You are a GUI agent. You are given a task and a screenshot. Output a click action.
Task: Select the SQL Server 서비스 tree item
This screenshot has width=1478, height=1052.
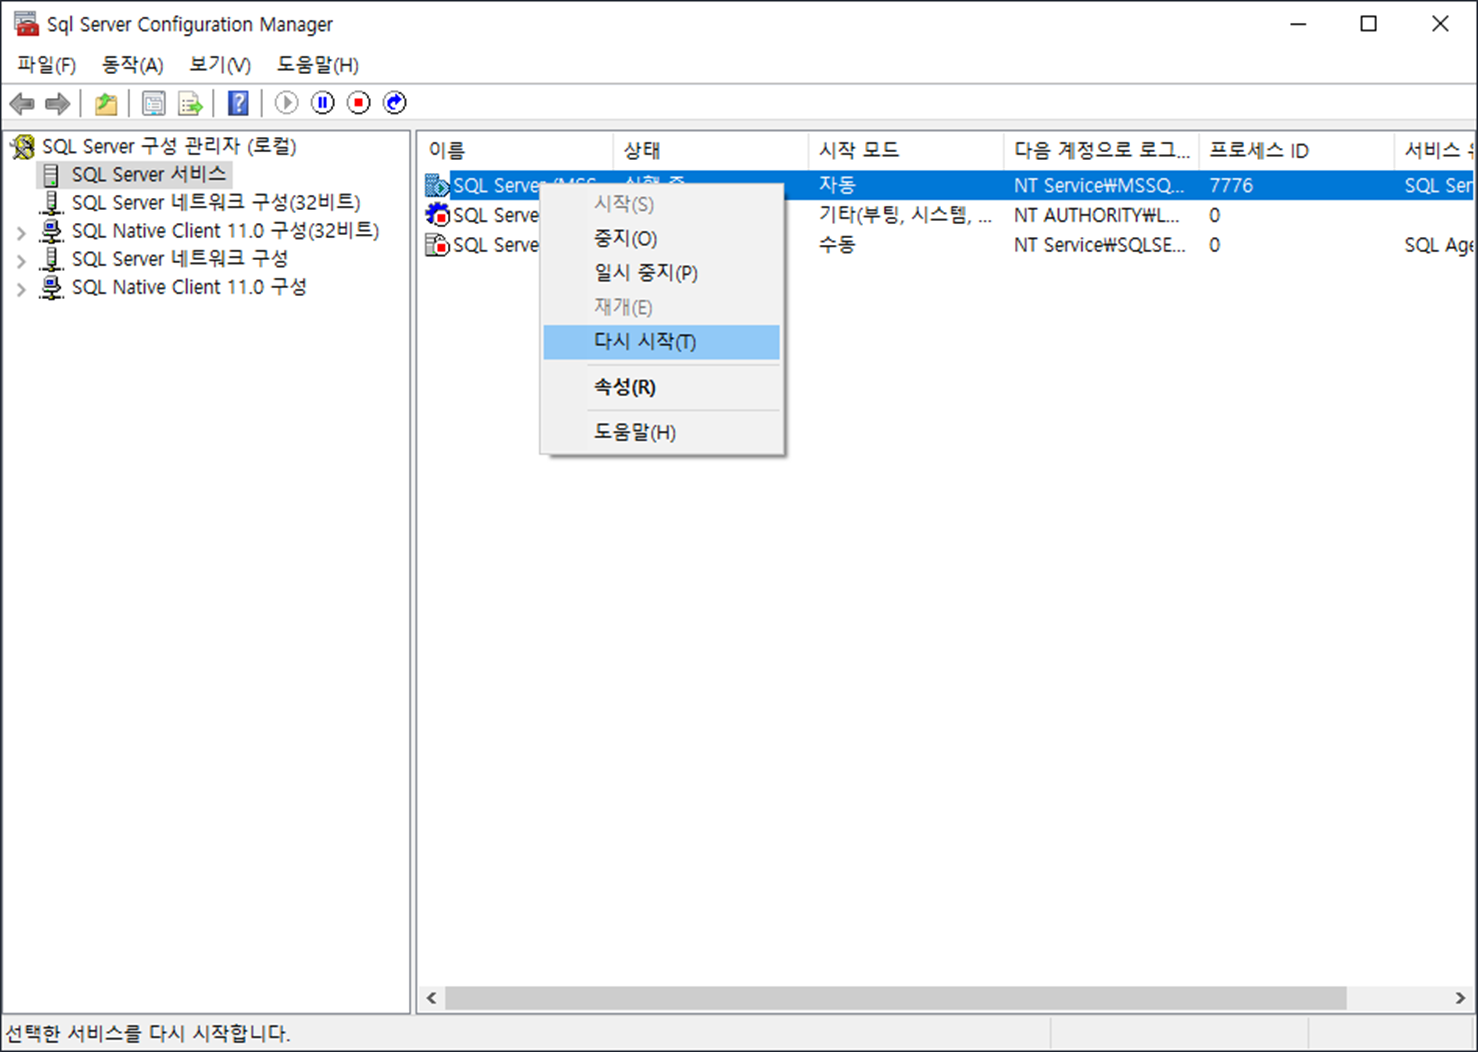[149, 175]
